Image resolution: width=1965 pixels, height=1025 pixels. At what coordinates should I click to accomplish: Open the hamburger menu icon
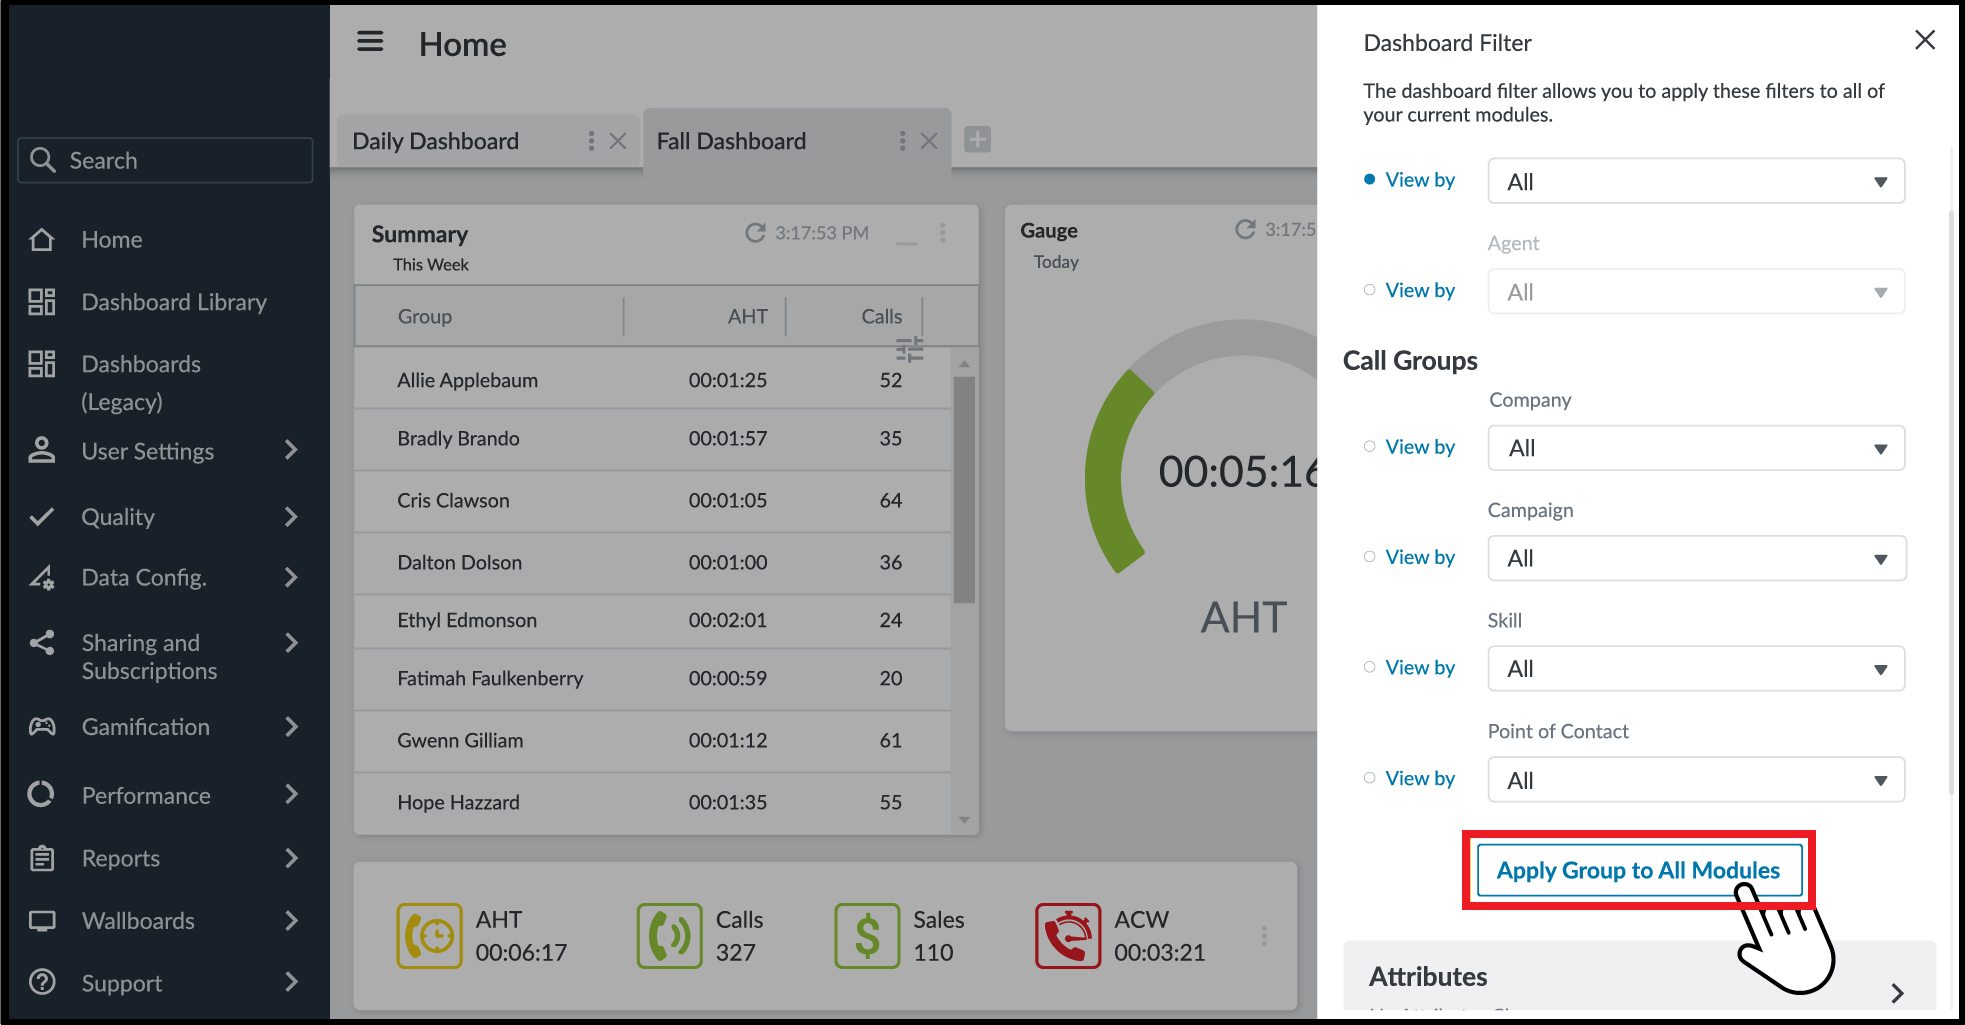click(370, 42)
